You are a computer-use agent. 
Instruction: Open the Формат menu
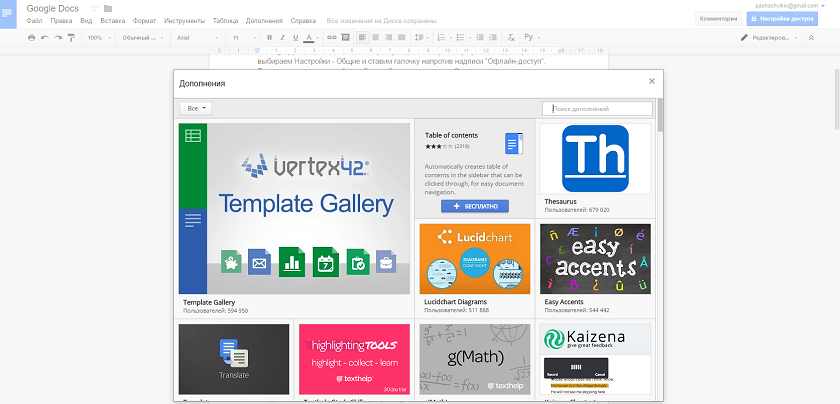[x=144, y=21]
